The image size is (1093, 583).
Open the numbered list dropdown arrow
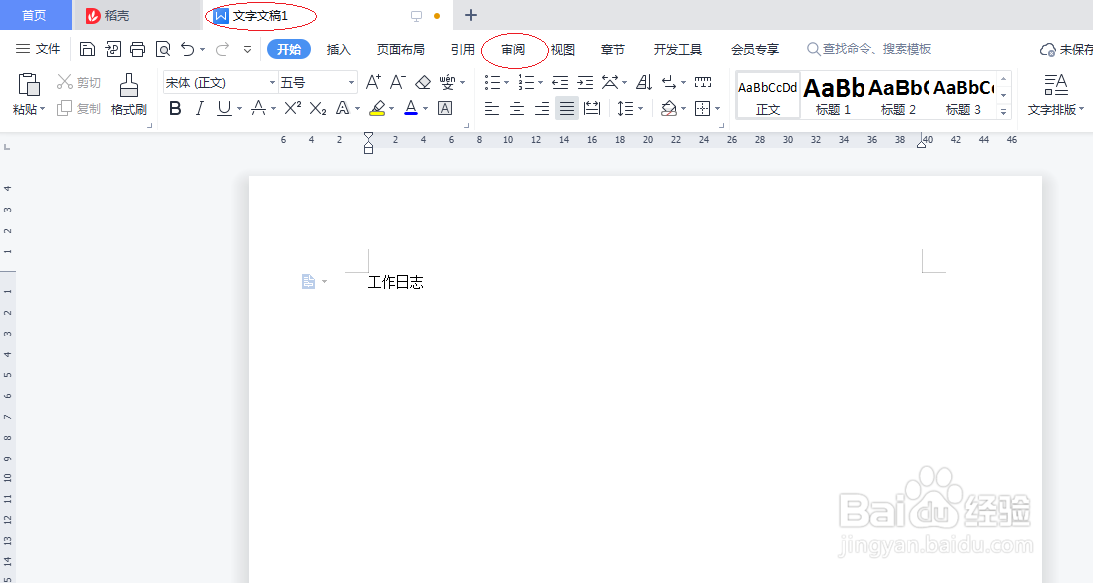click(x=540, y=83)
